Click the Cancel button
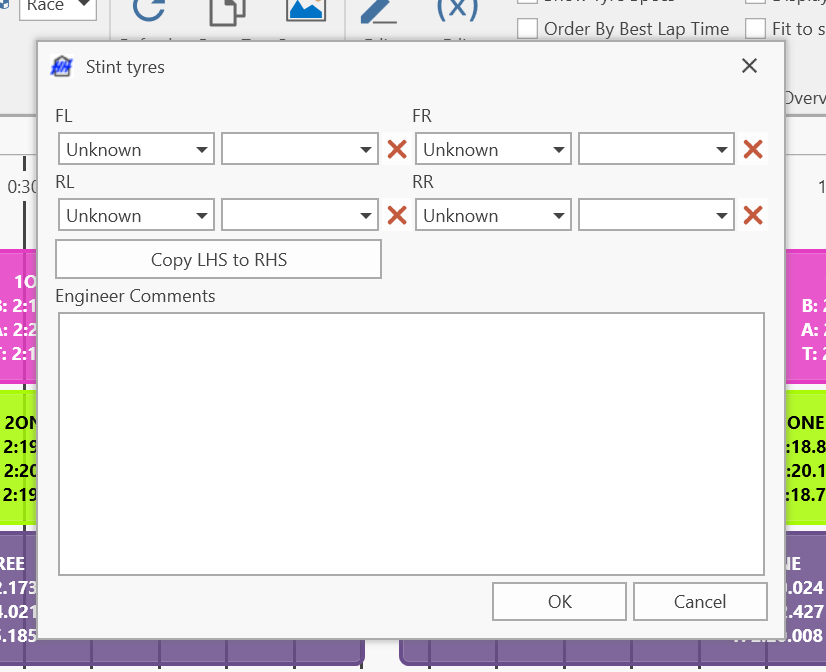The width and height of the screenshot is (826, 672). pos(700,601)
